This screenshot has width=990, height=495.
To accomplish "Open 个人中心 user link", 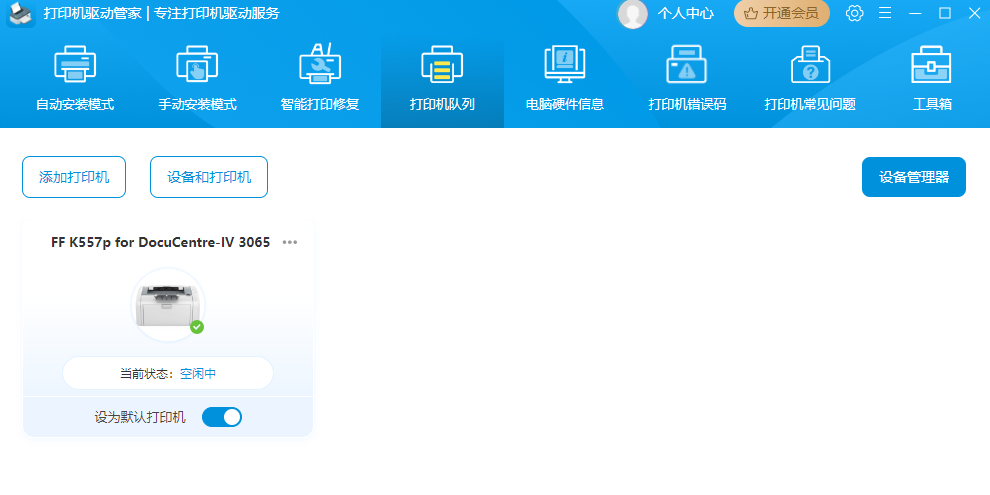I will [686, 13].
